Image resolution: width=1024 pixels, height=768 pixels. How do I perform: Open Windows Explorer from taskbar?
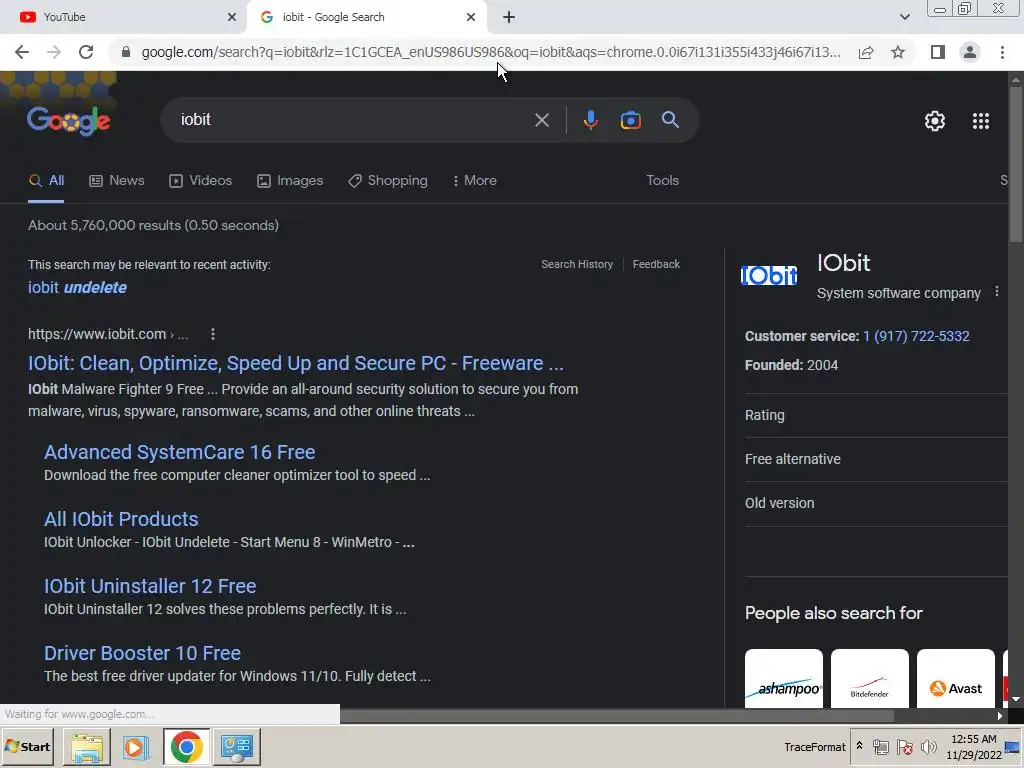tap(87, 747)
